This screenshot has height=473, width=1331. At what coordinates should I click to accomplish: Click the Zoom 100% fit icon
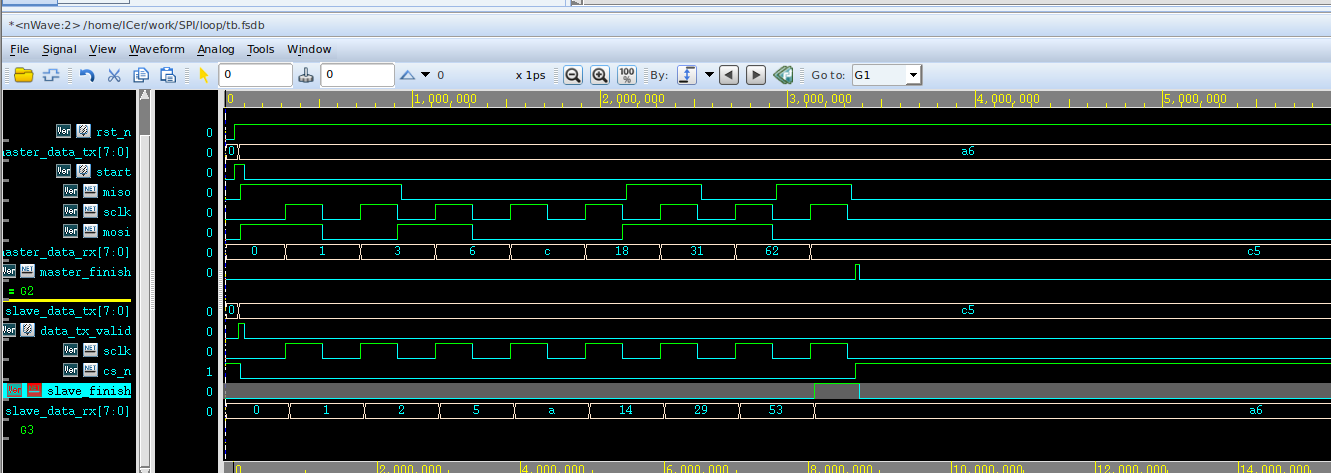[627, 75]
